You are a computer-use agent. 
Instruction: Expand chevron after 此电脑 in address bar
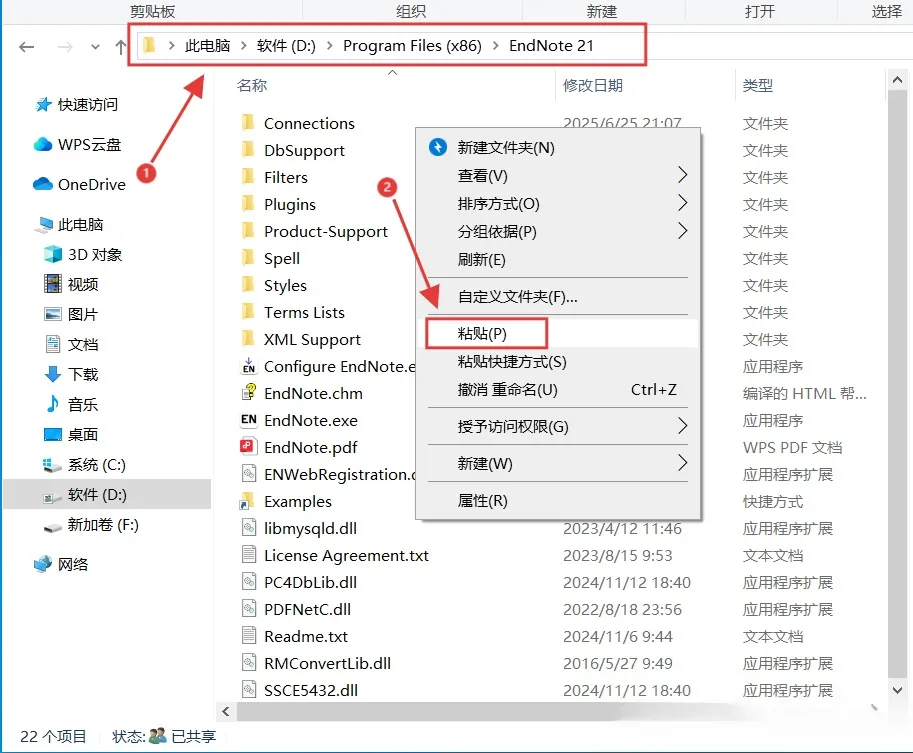coord(243,45)
